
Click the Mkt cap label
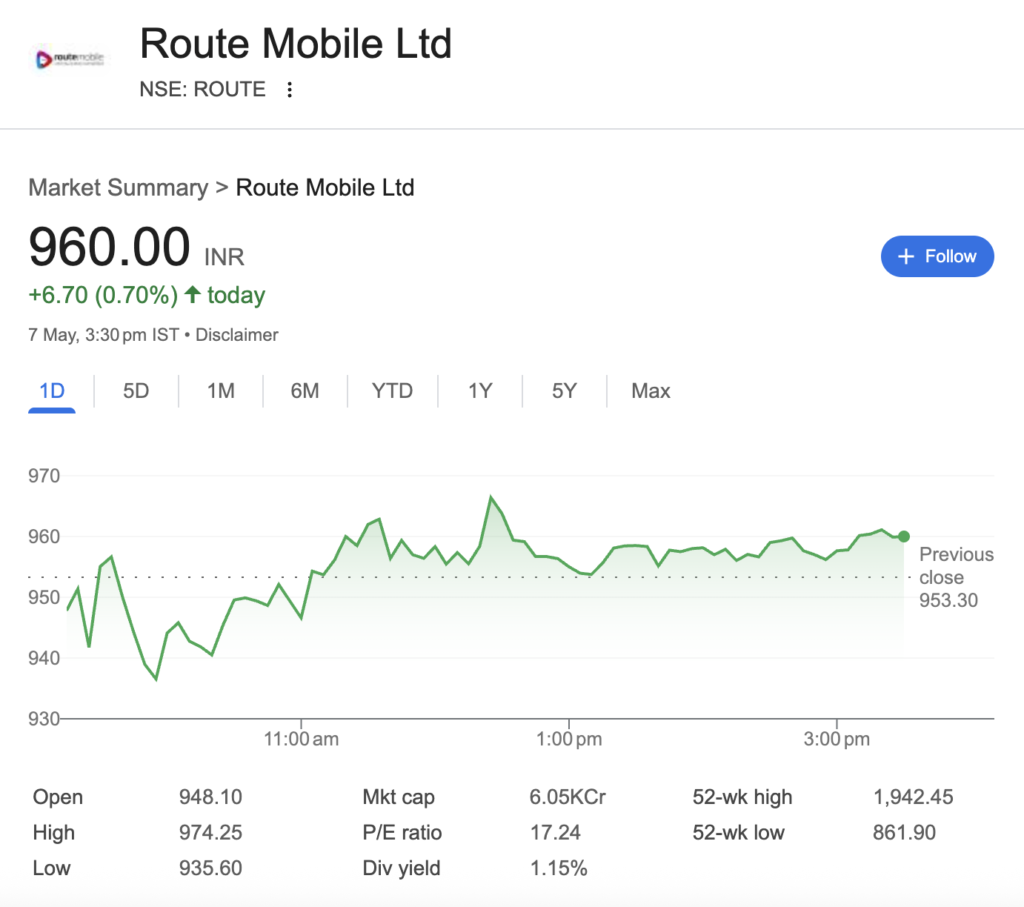coord(398,797)
